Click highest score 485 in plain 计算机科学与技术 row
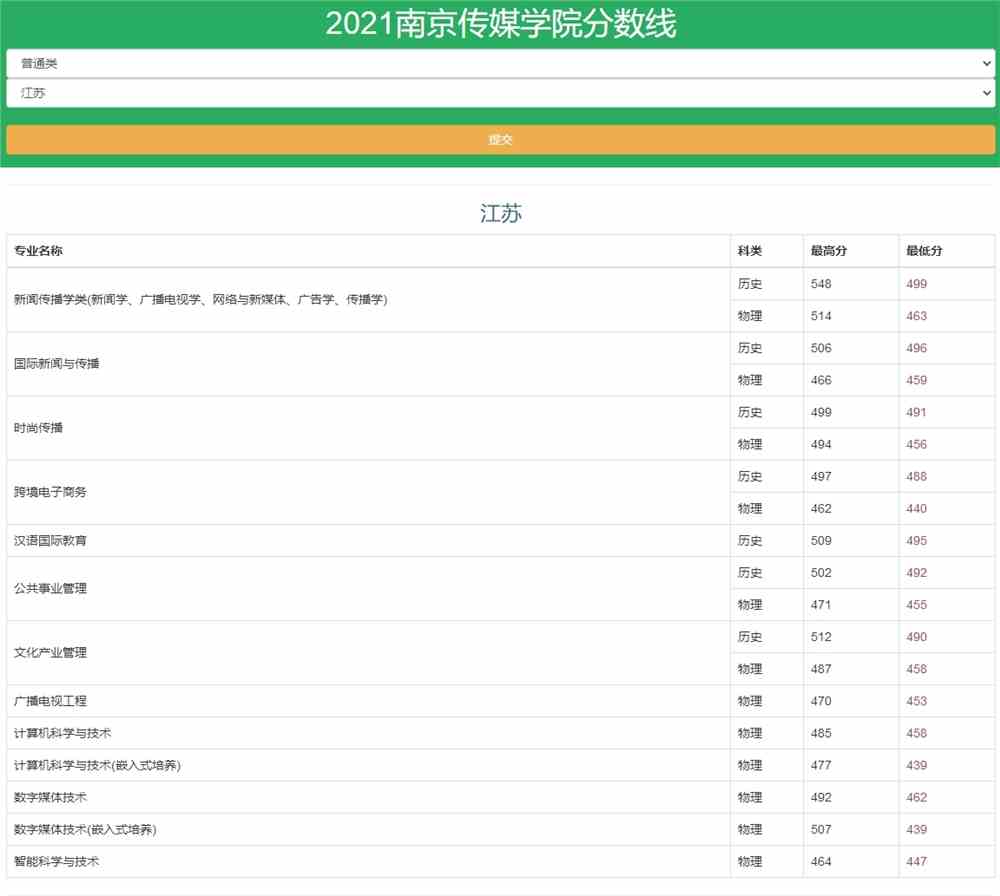The image size is (1000, 896). (821, 733)
